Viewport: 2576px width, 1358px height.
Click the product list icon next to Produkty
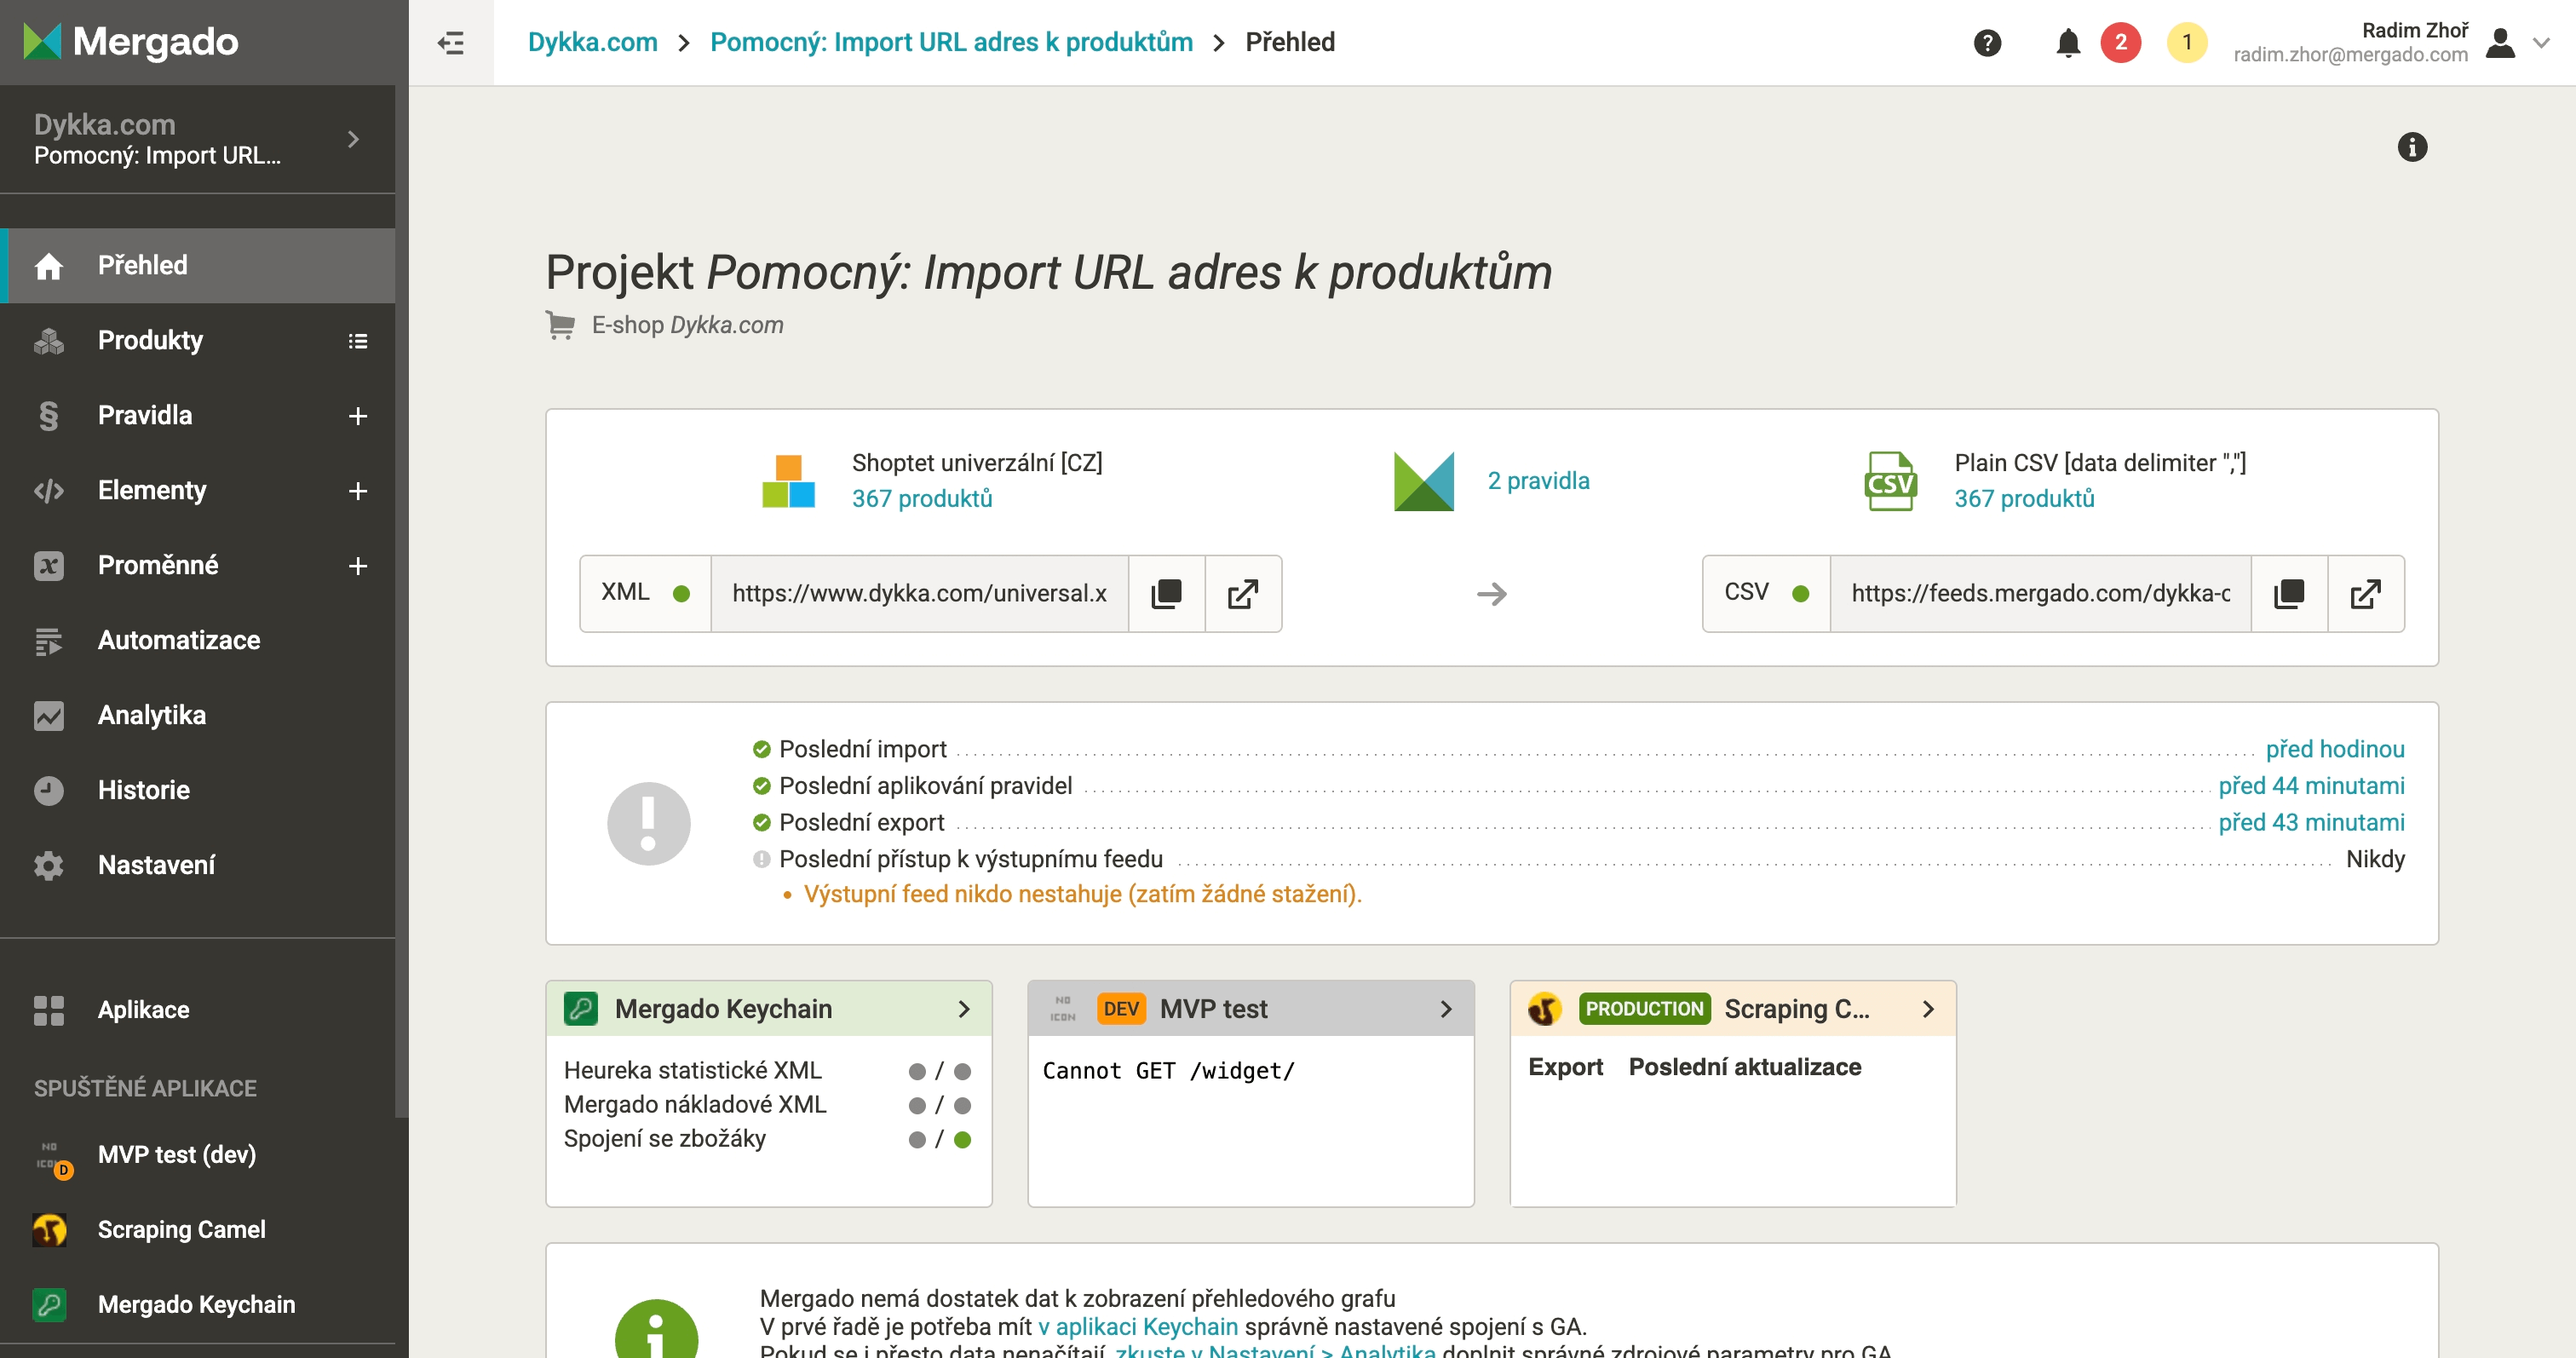[357, 341]
